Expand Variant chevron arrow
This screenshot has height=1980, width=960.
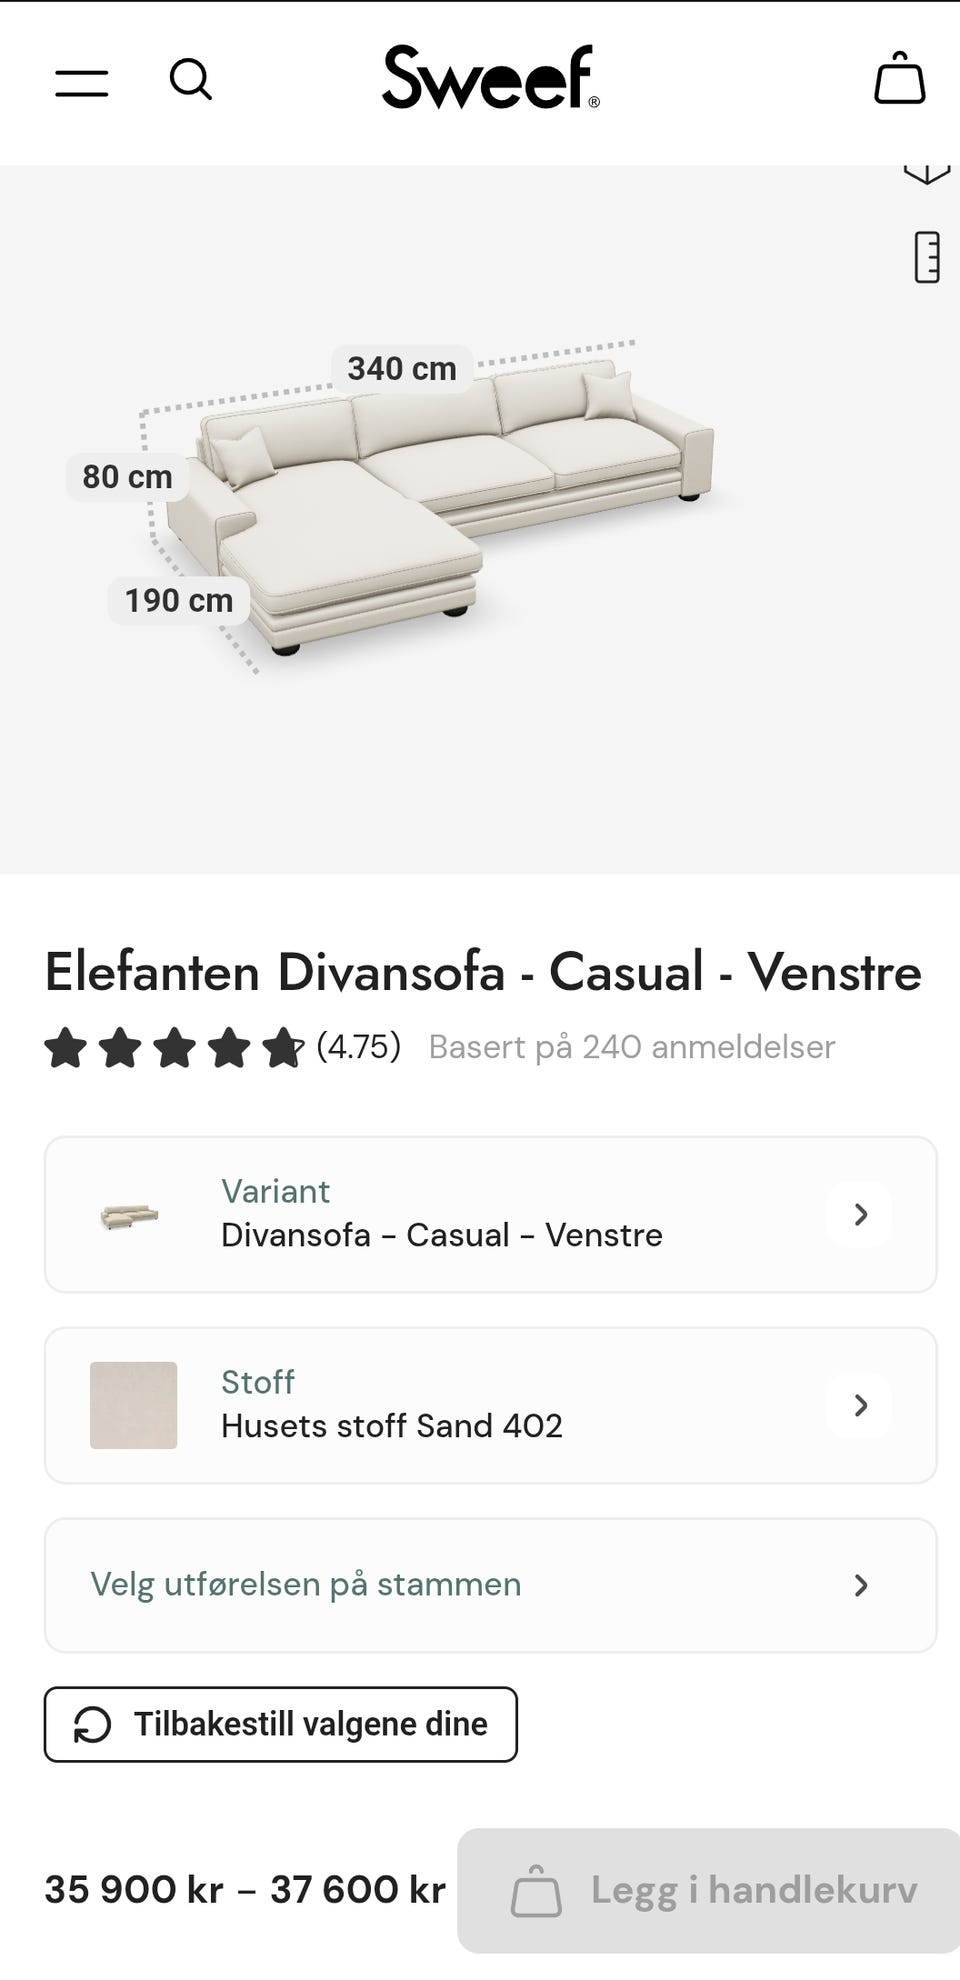coord(860,1215)
